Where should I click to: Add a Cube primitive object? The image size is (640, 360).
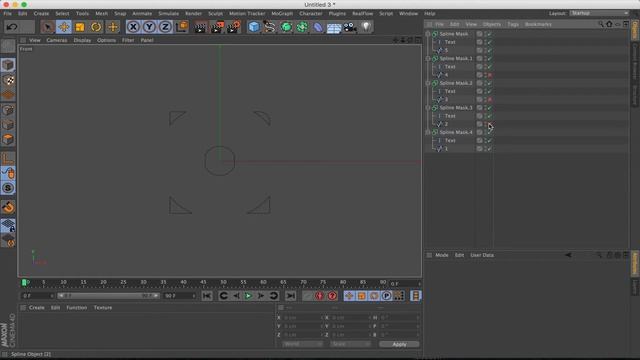[254, 27]
